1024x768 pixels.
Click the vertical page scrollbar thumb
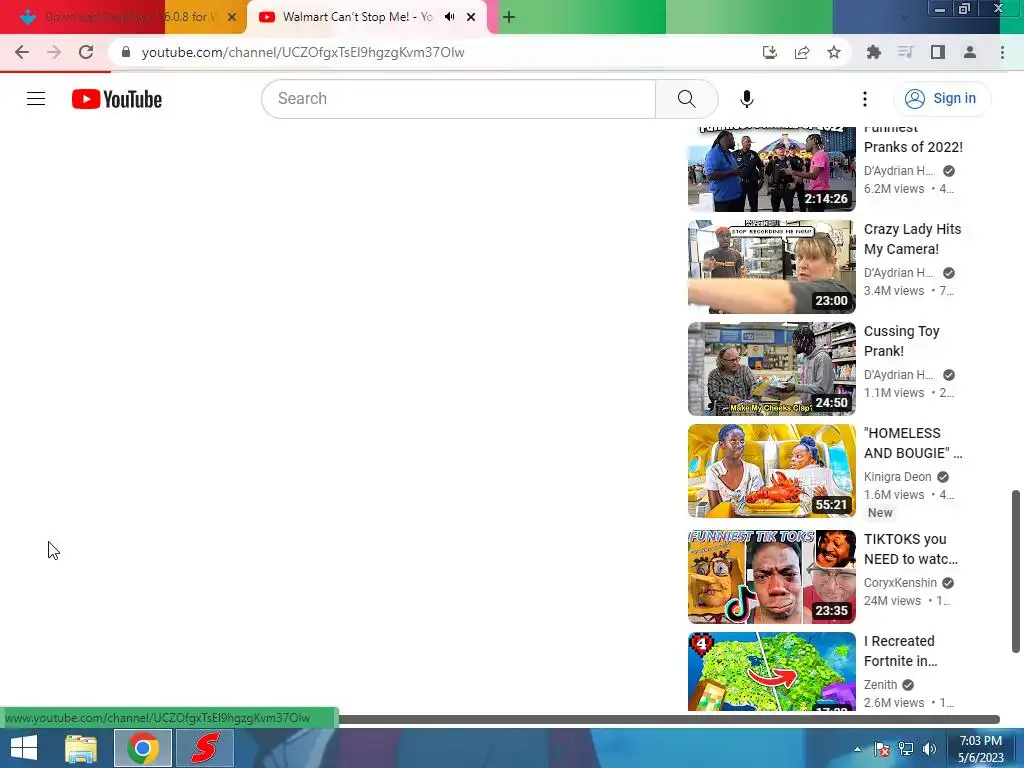click(1016, 571)
